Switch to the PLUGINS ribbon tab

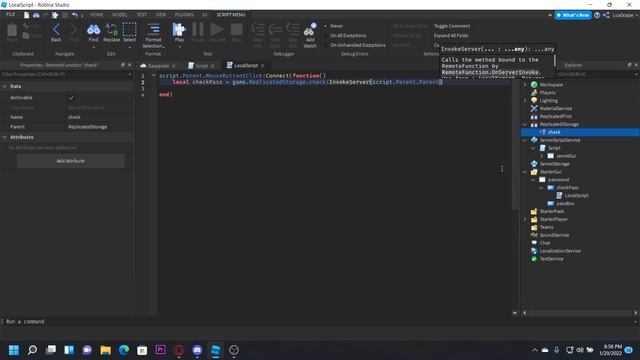point(184,15)
